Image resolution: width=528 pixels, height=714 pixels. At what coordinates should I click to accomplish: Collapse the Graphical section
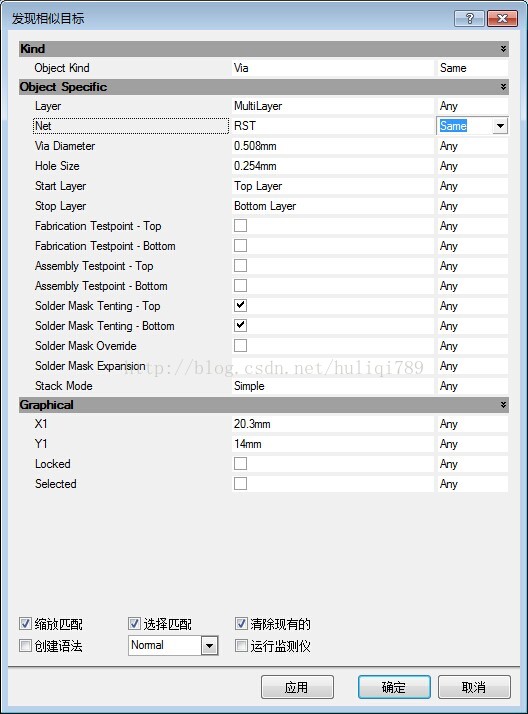503,404
